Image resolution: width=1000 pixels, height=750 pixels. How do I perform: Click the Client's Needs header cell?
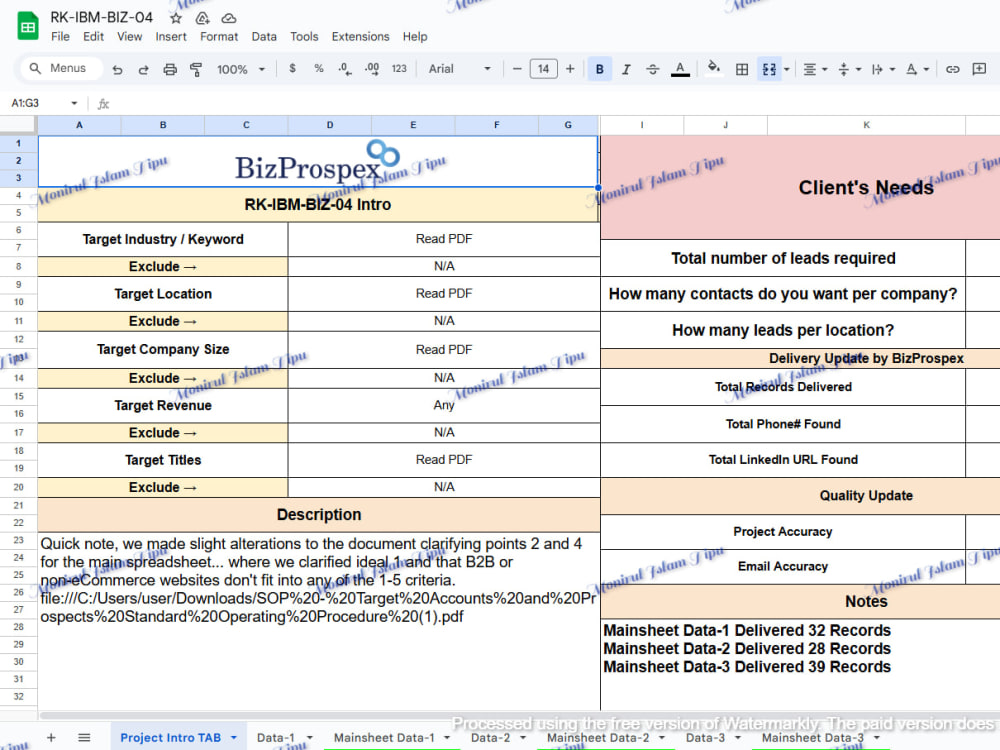tap(865, 188)
